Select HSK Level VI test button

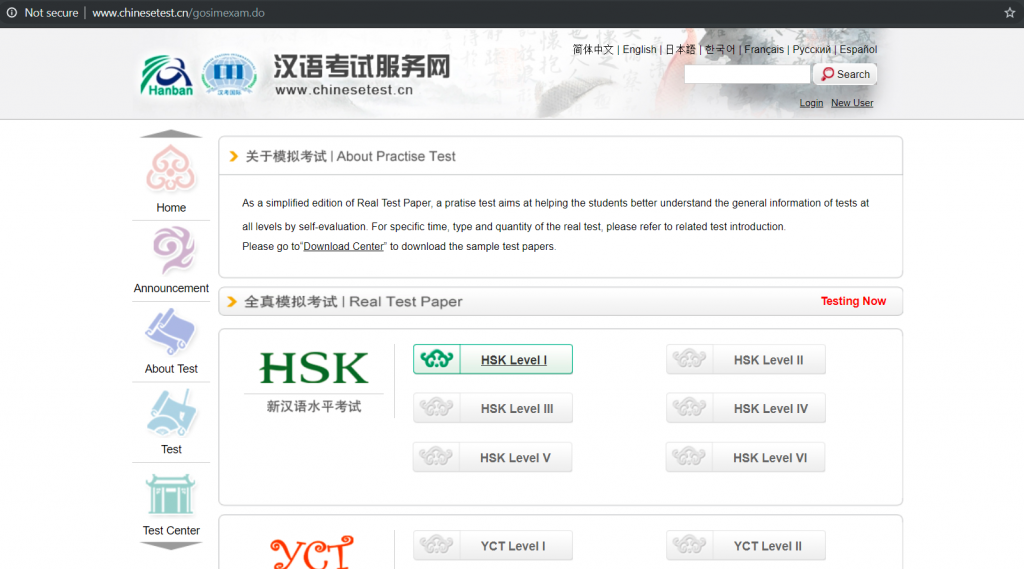coord(746,457)
